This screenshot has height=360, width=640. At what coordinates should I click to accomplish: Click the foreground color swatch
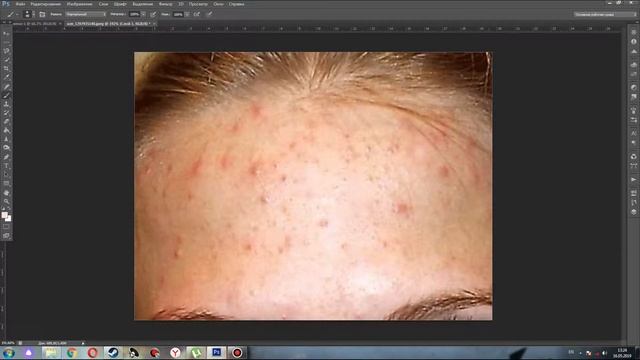[x=4, y=215]
